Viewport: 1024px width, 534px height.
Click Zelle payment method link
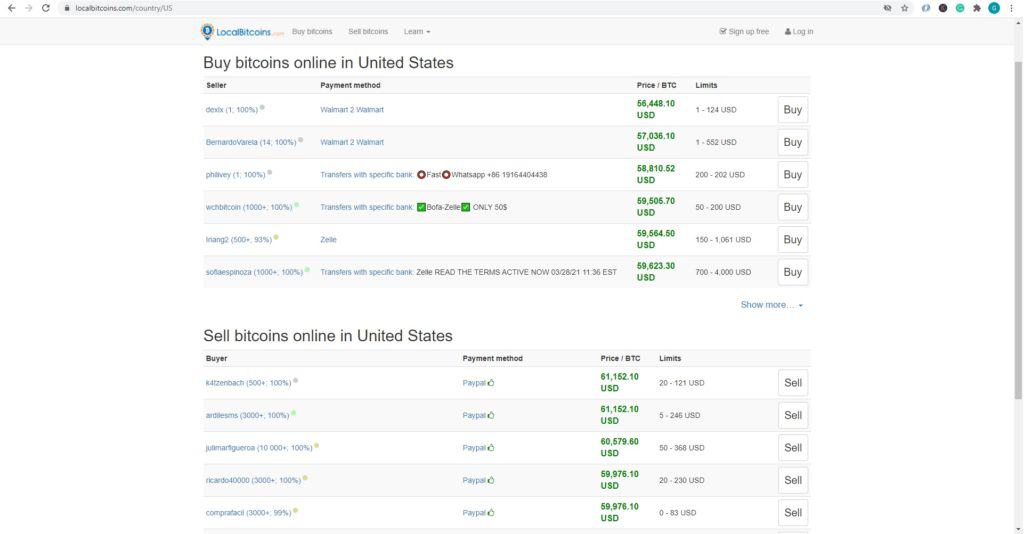coord(328,240)
